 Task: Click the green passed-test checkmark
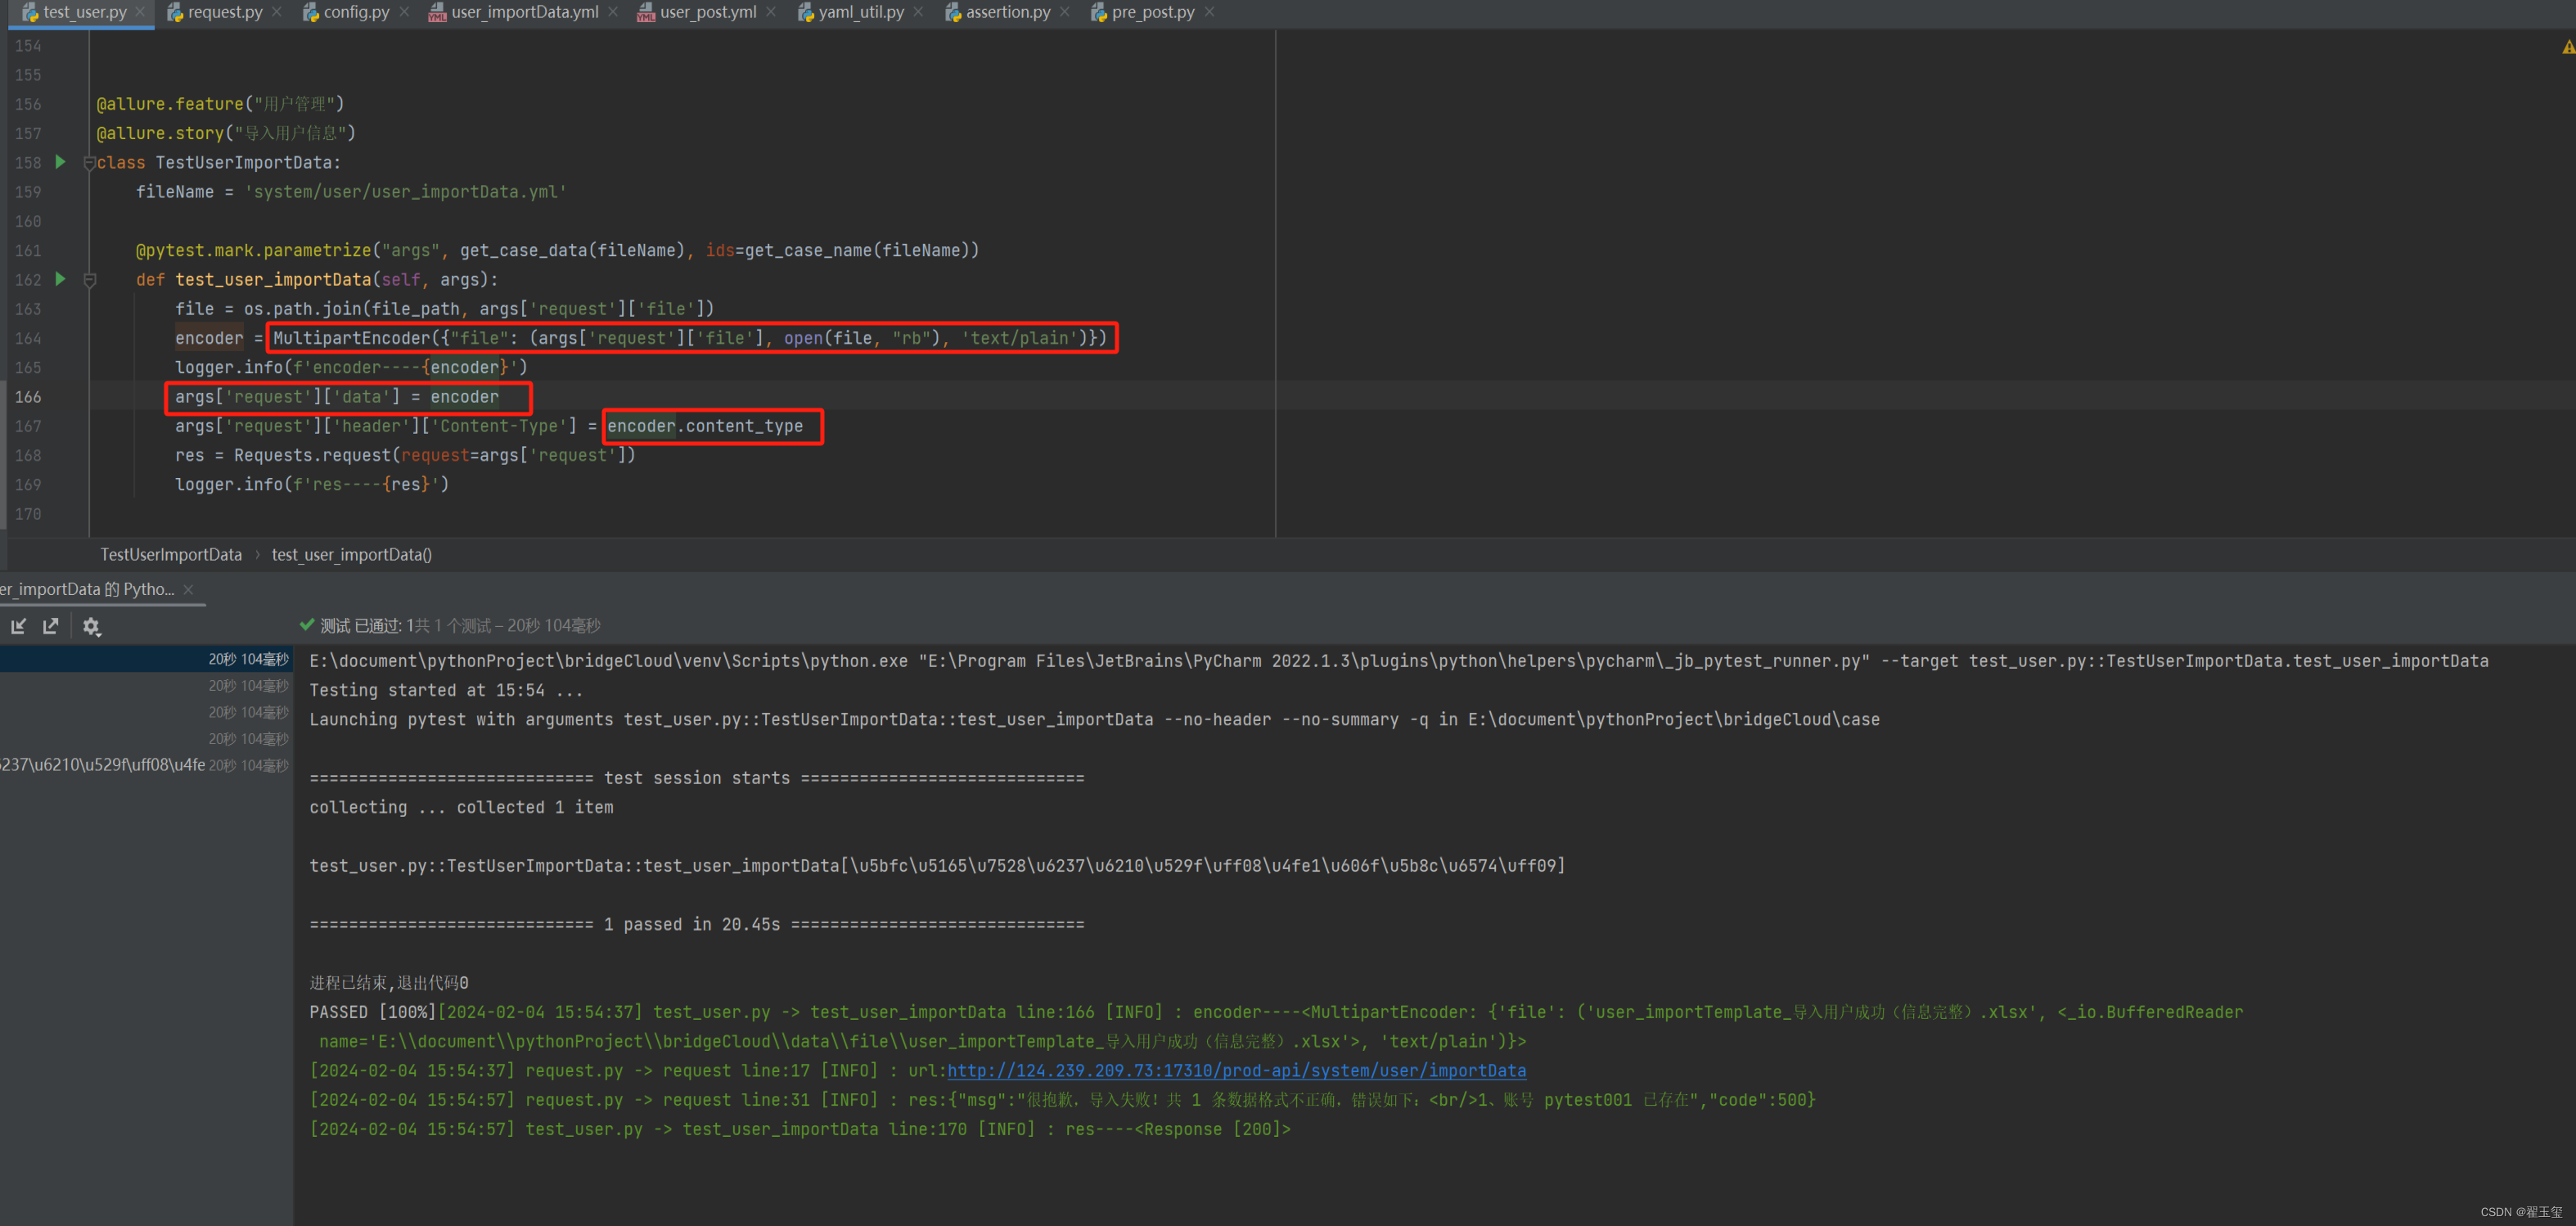tap(306, 625)
